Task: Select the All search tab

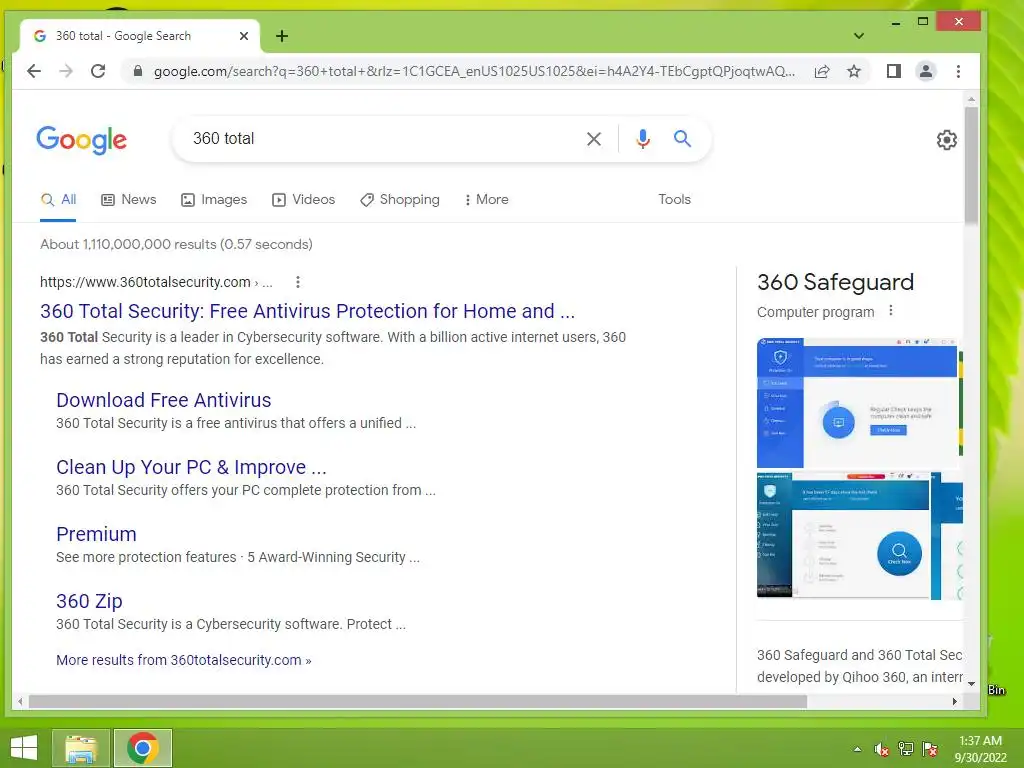Action: (x=58, y=200)
